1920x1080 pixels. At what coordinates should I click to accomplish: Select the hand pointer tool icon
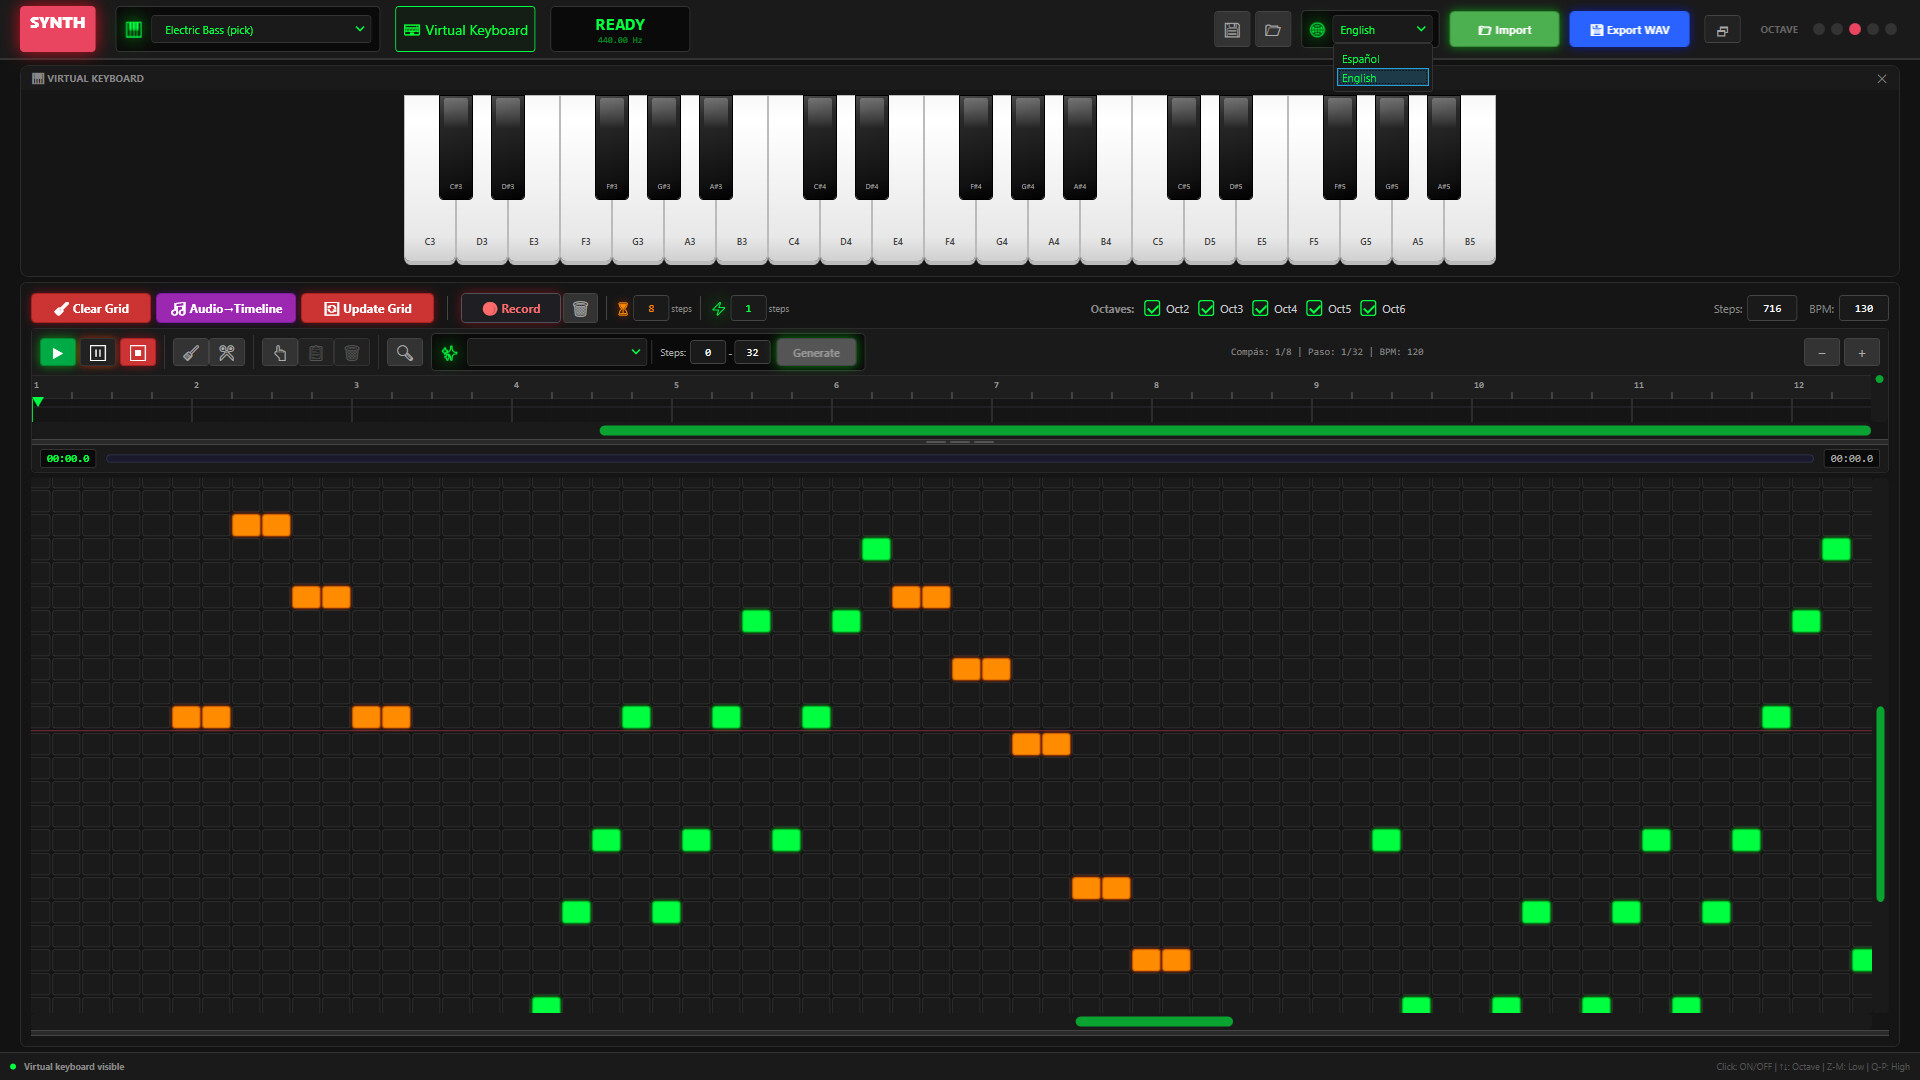click(x=280, y=352)
